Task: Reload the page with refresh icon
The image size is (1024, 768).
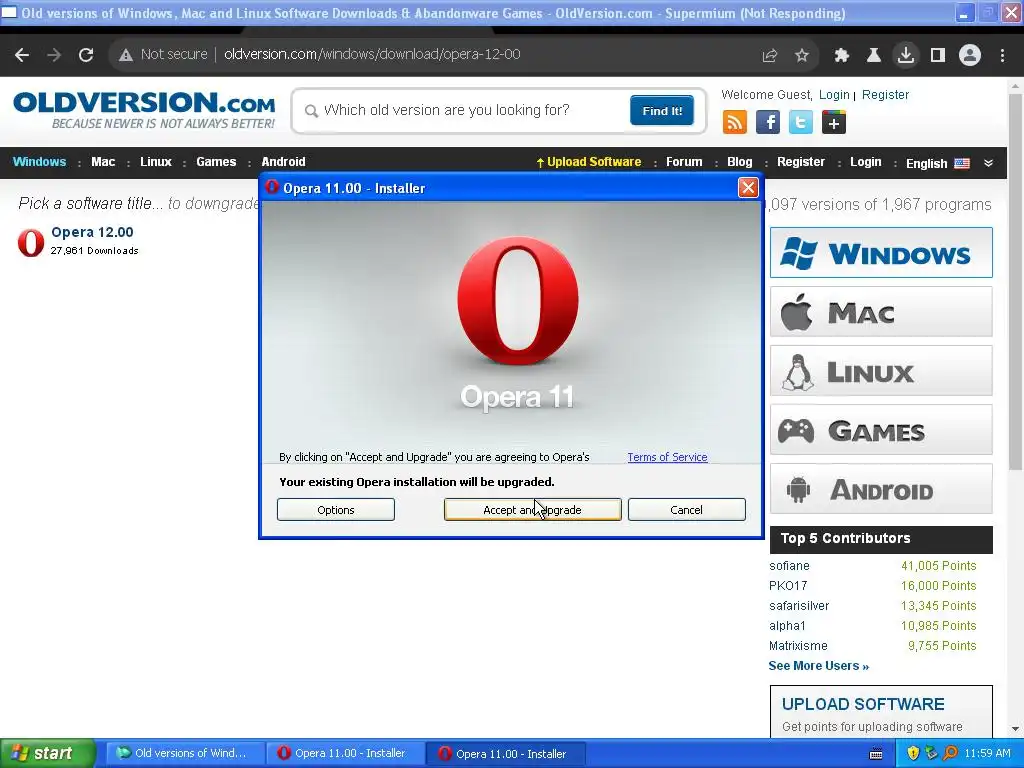Action: coord(86,55)
